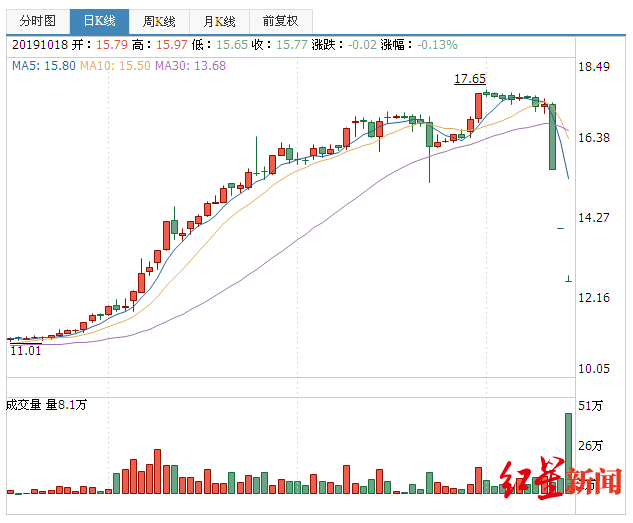Click the 11.01 low price label
Image resolution: width=633 pixels, height=523 pixels.
coord(25,350)
